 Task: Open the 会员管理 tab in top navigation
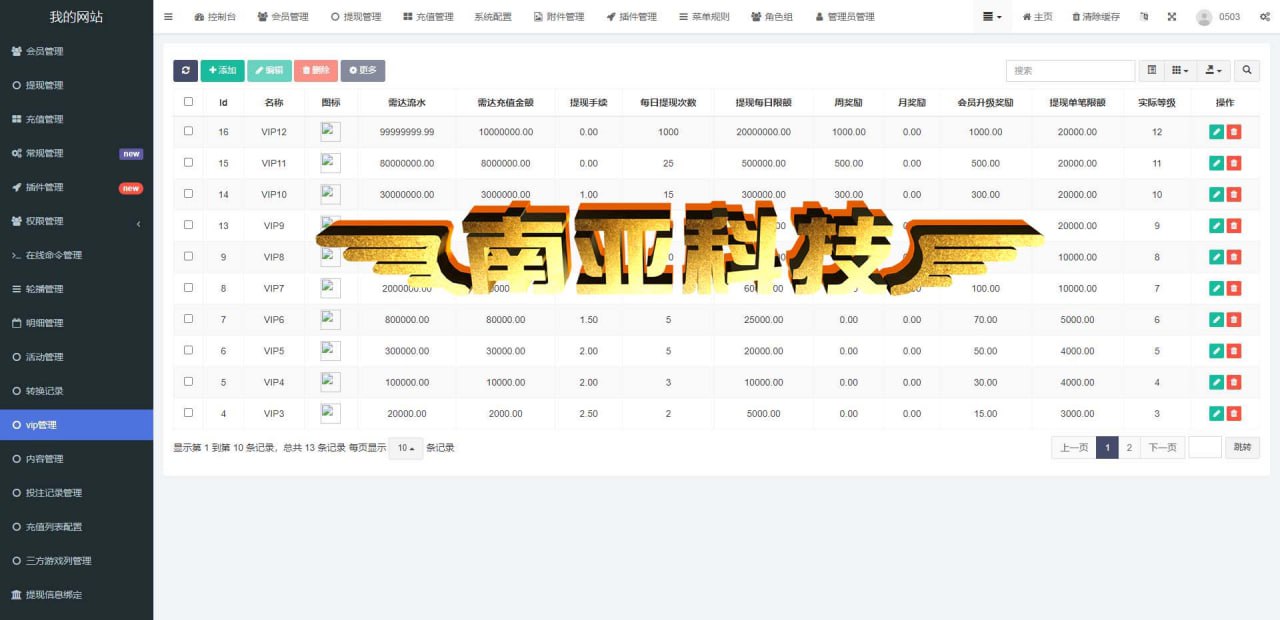pos(283,17)
